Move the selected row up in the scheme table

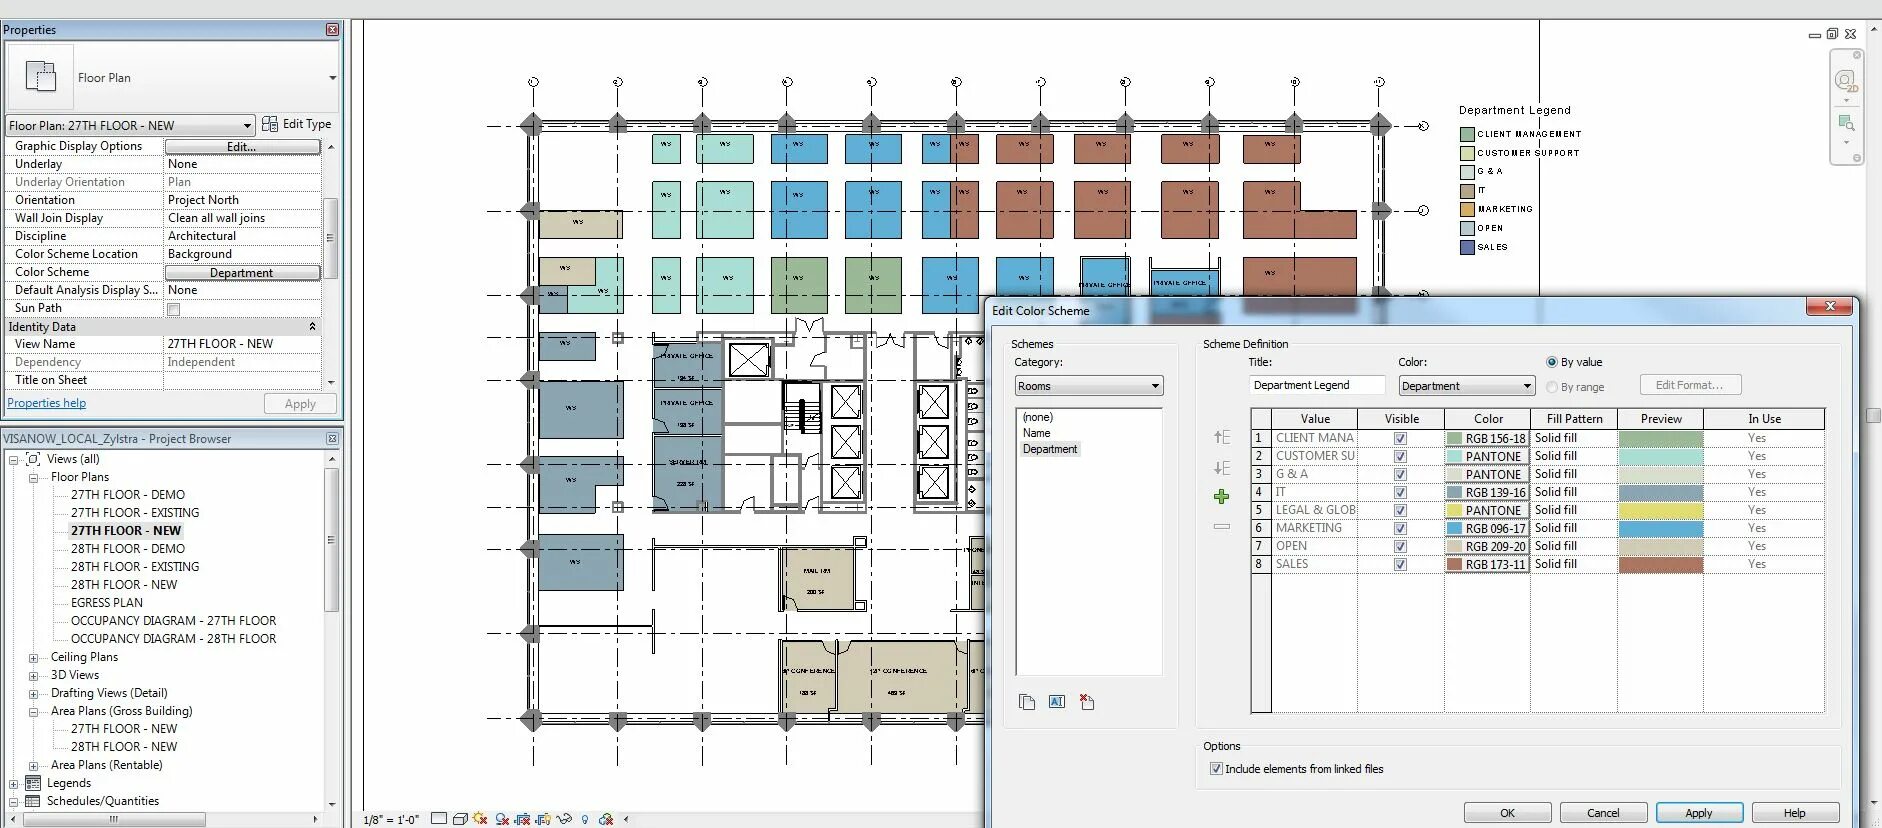(x=1221, y=437)
